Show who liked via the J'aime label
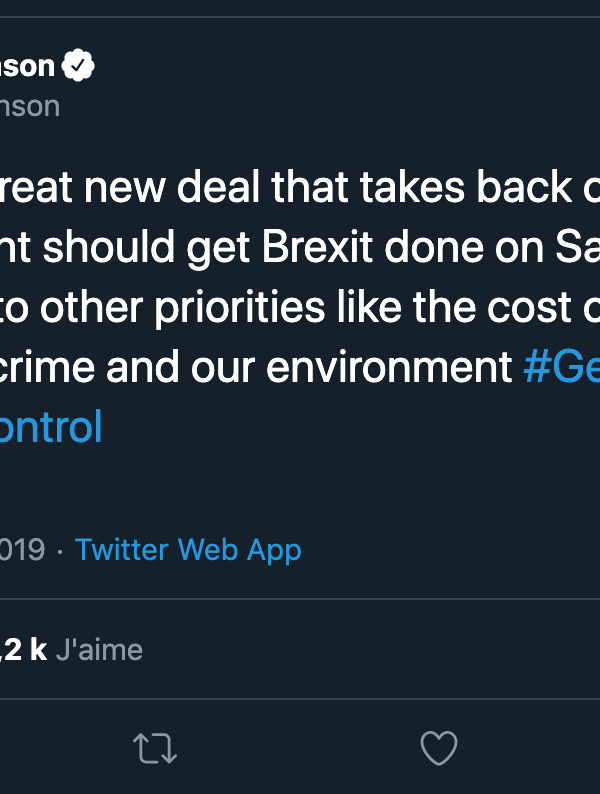Viewport: 600px width, 794px height. click(x=99, y=649)
